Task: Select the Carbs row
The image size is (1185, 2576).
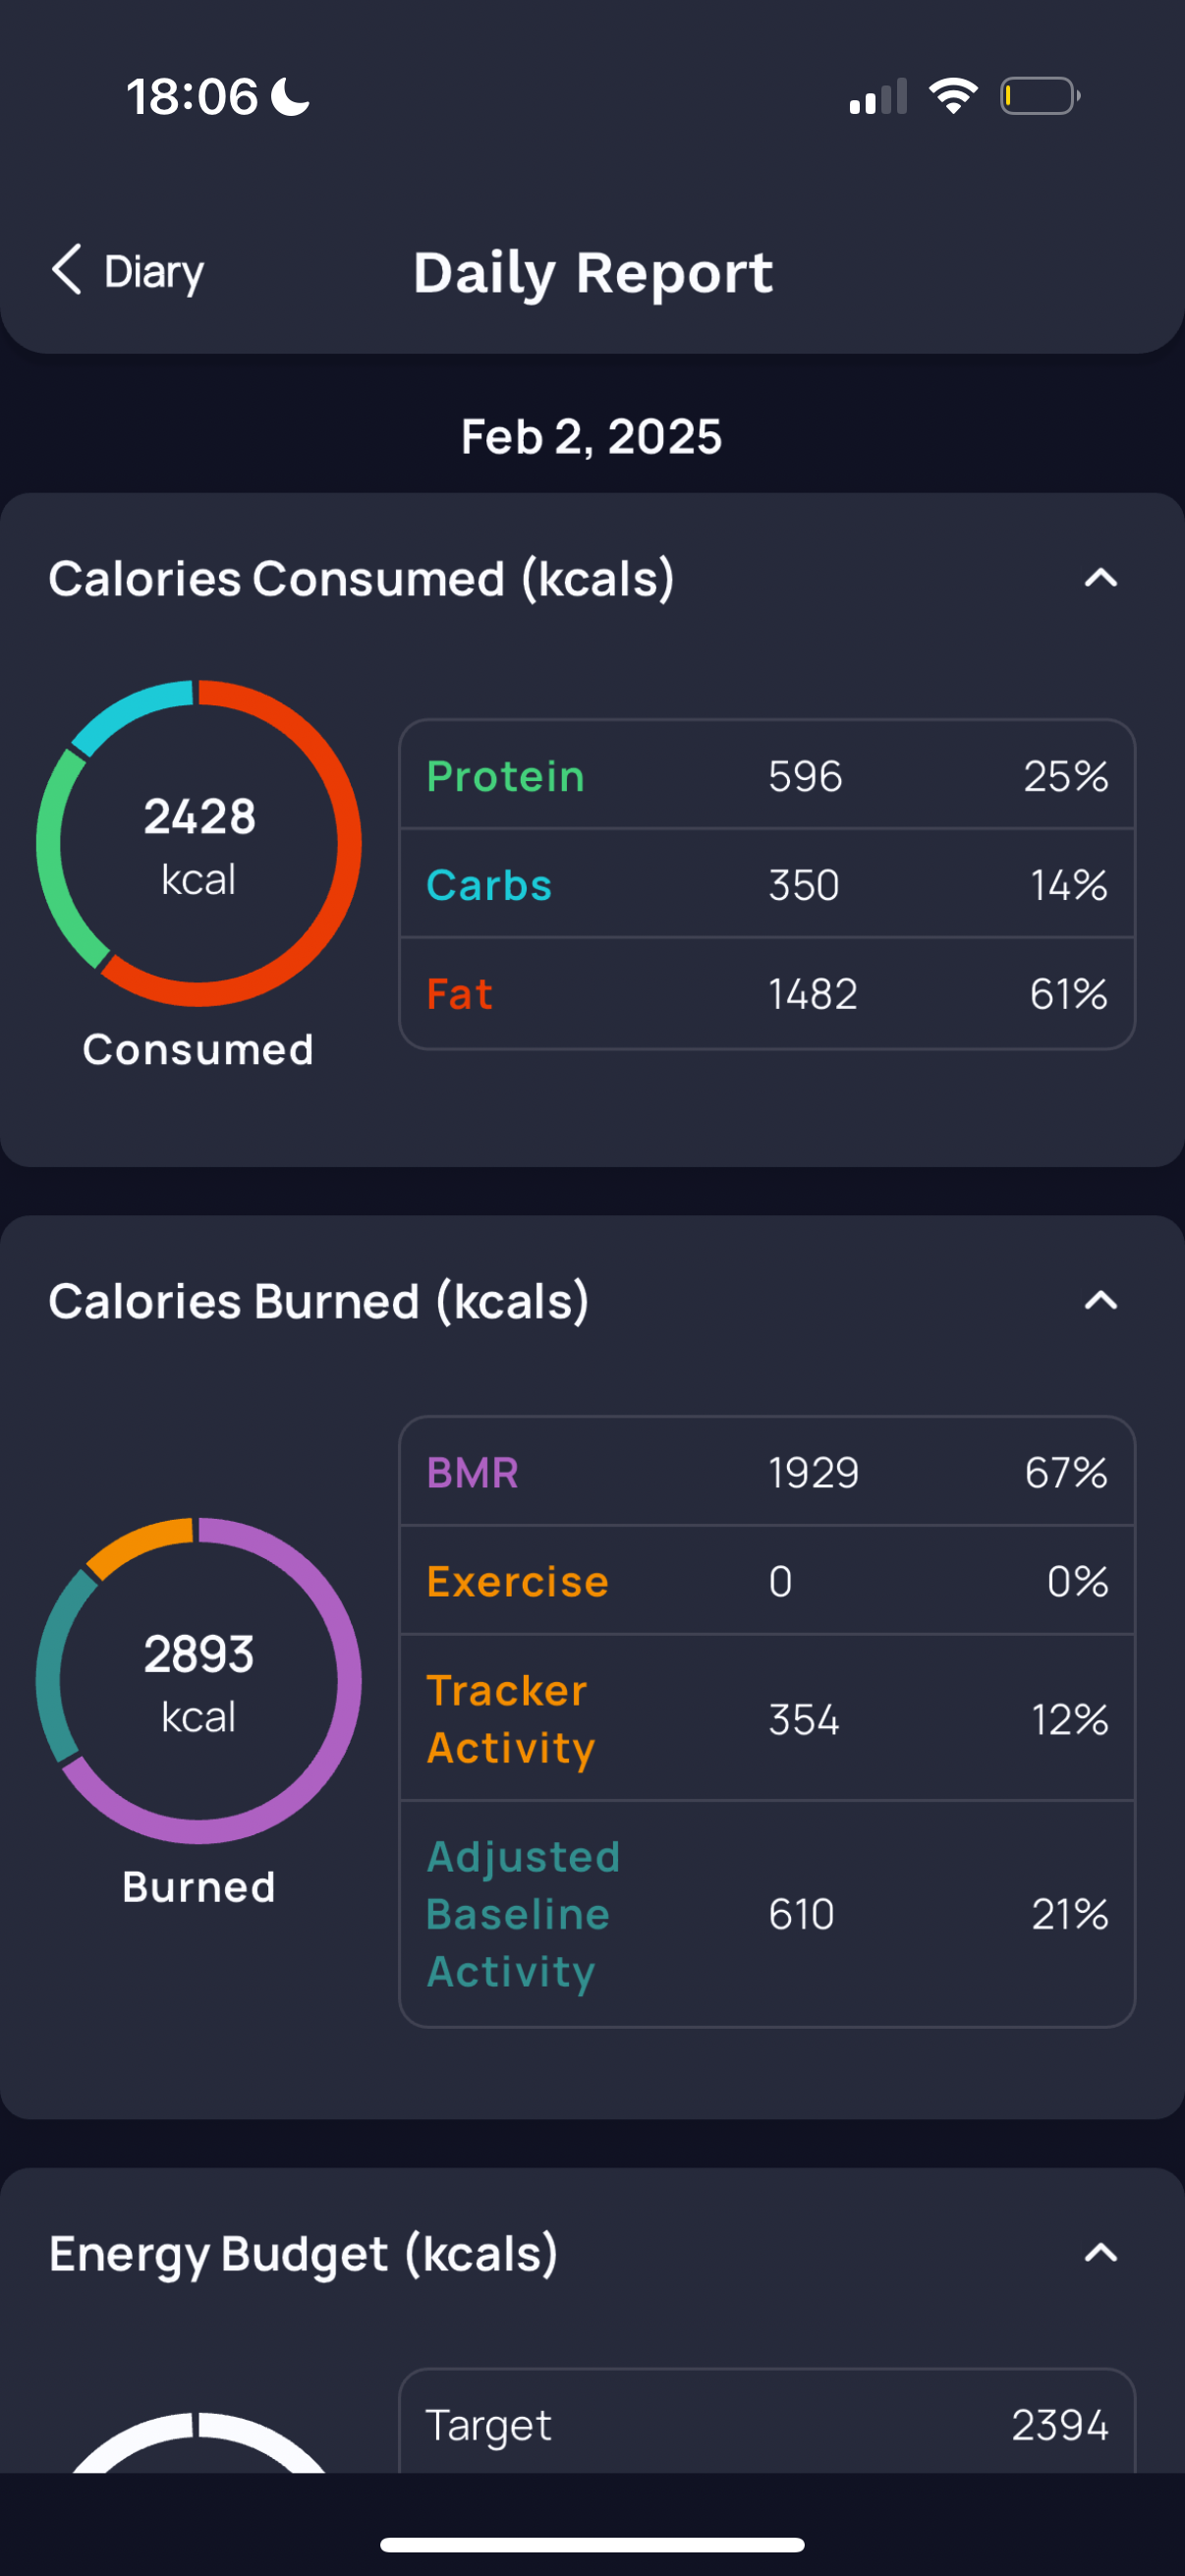Action: tap(767, 884)
